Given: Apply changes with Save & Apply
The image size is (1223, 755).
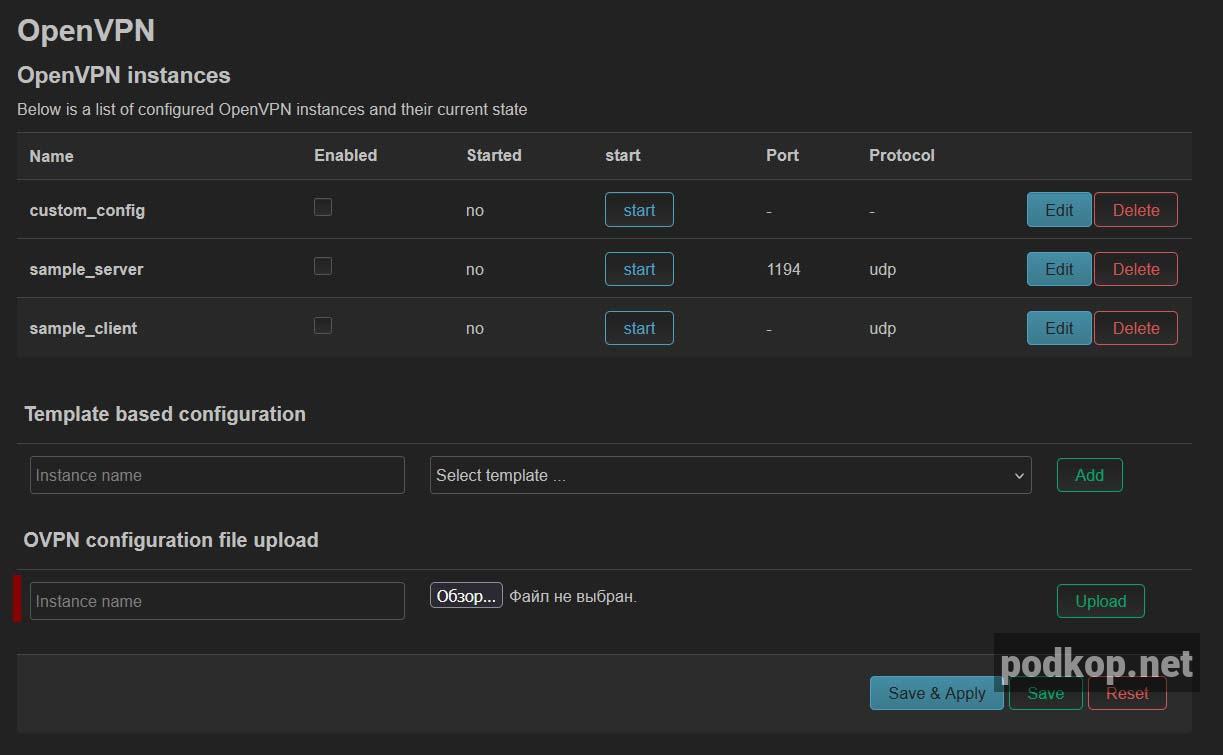Looking at the screenshot, I should click(x=936, y=692).
